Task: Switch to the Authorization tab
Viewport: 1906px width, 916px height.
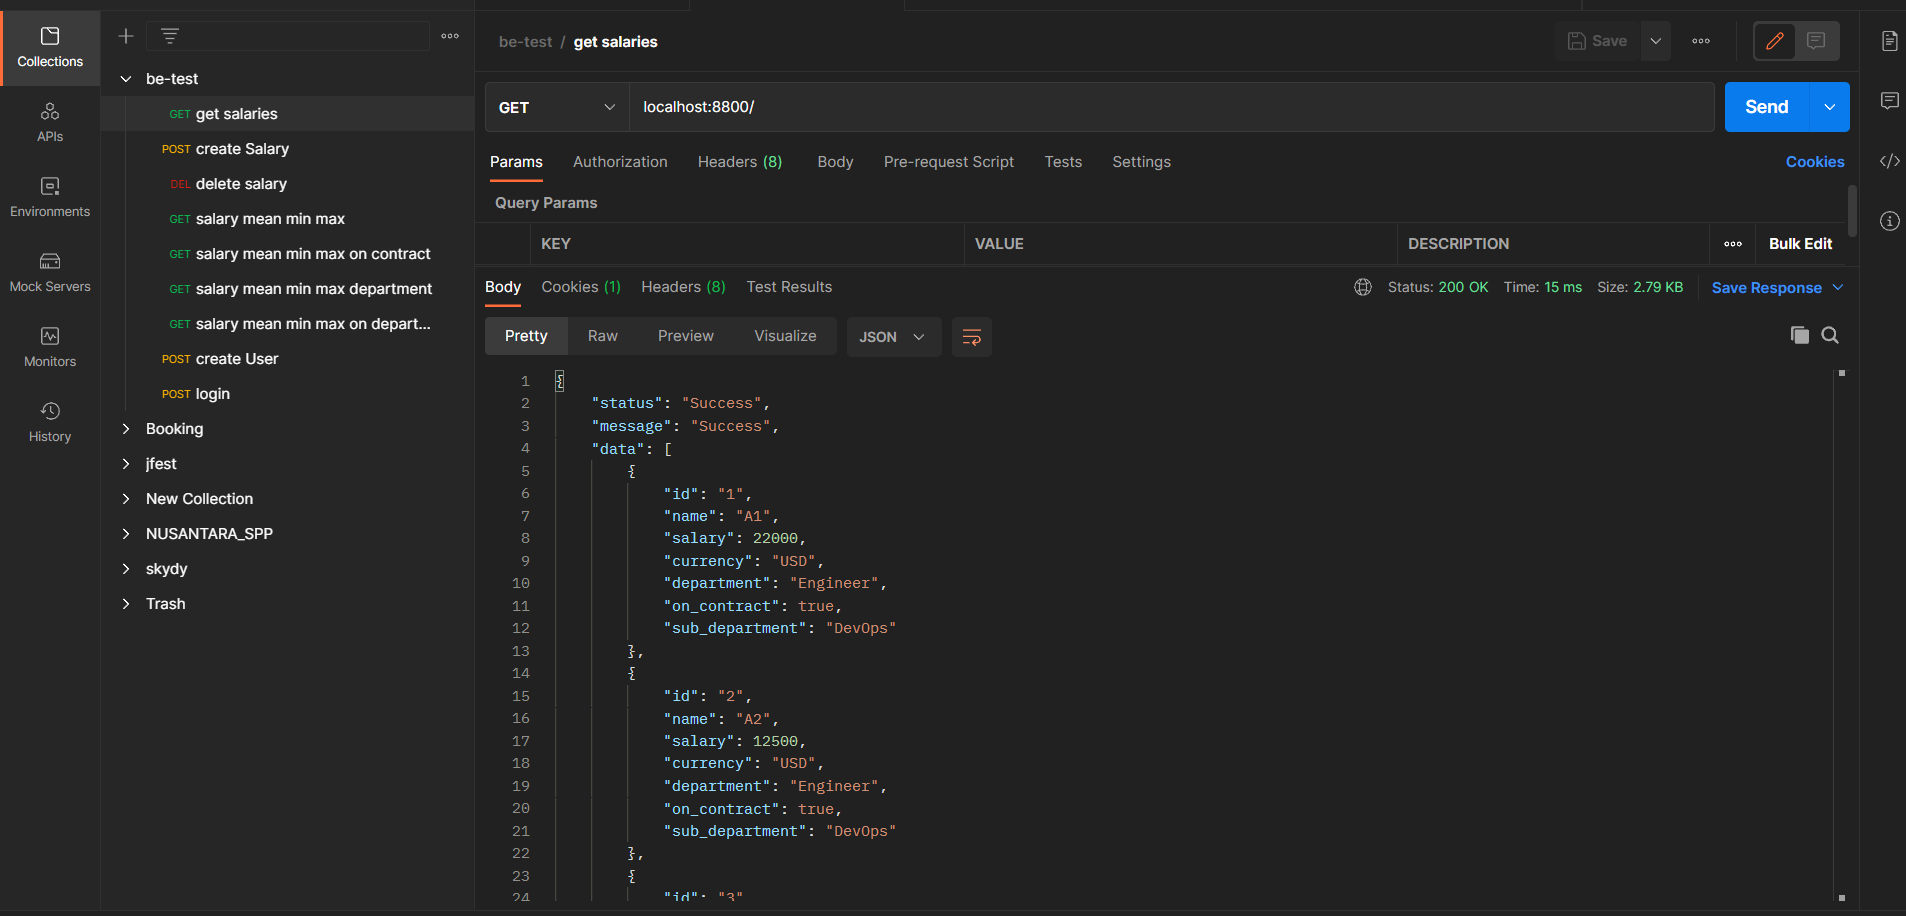Action: point(619,161)
